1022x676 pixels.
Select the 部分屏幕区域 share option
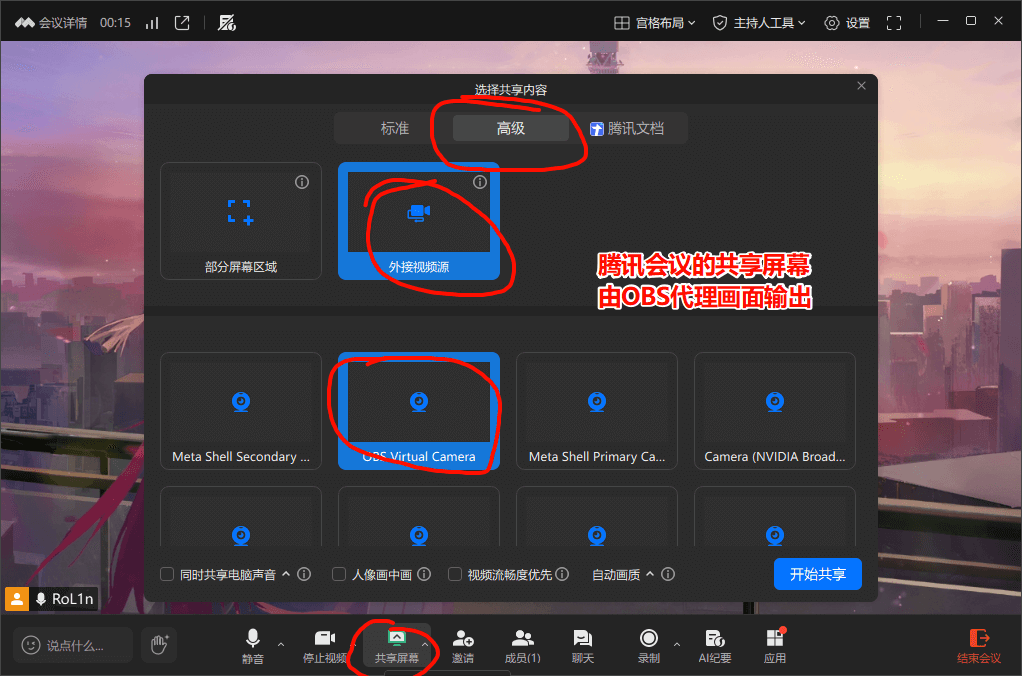[241, 221]
